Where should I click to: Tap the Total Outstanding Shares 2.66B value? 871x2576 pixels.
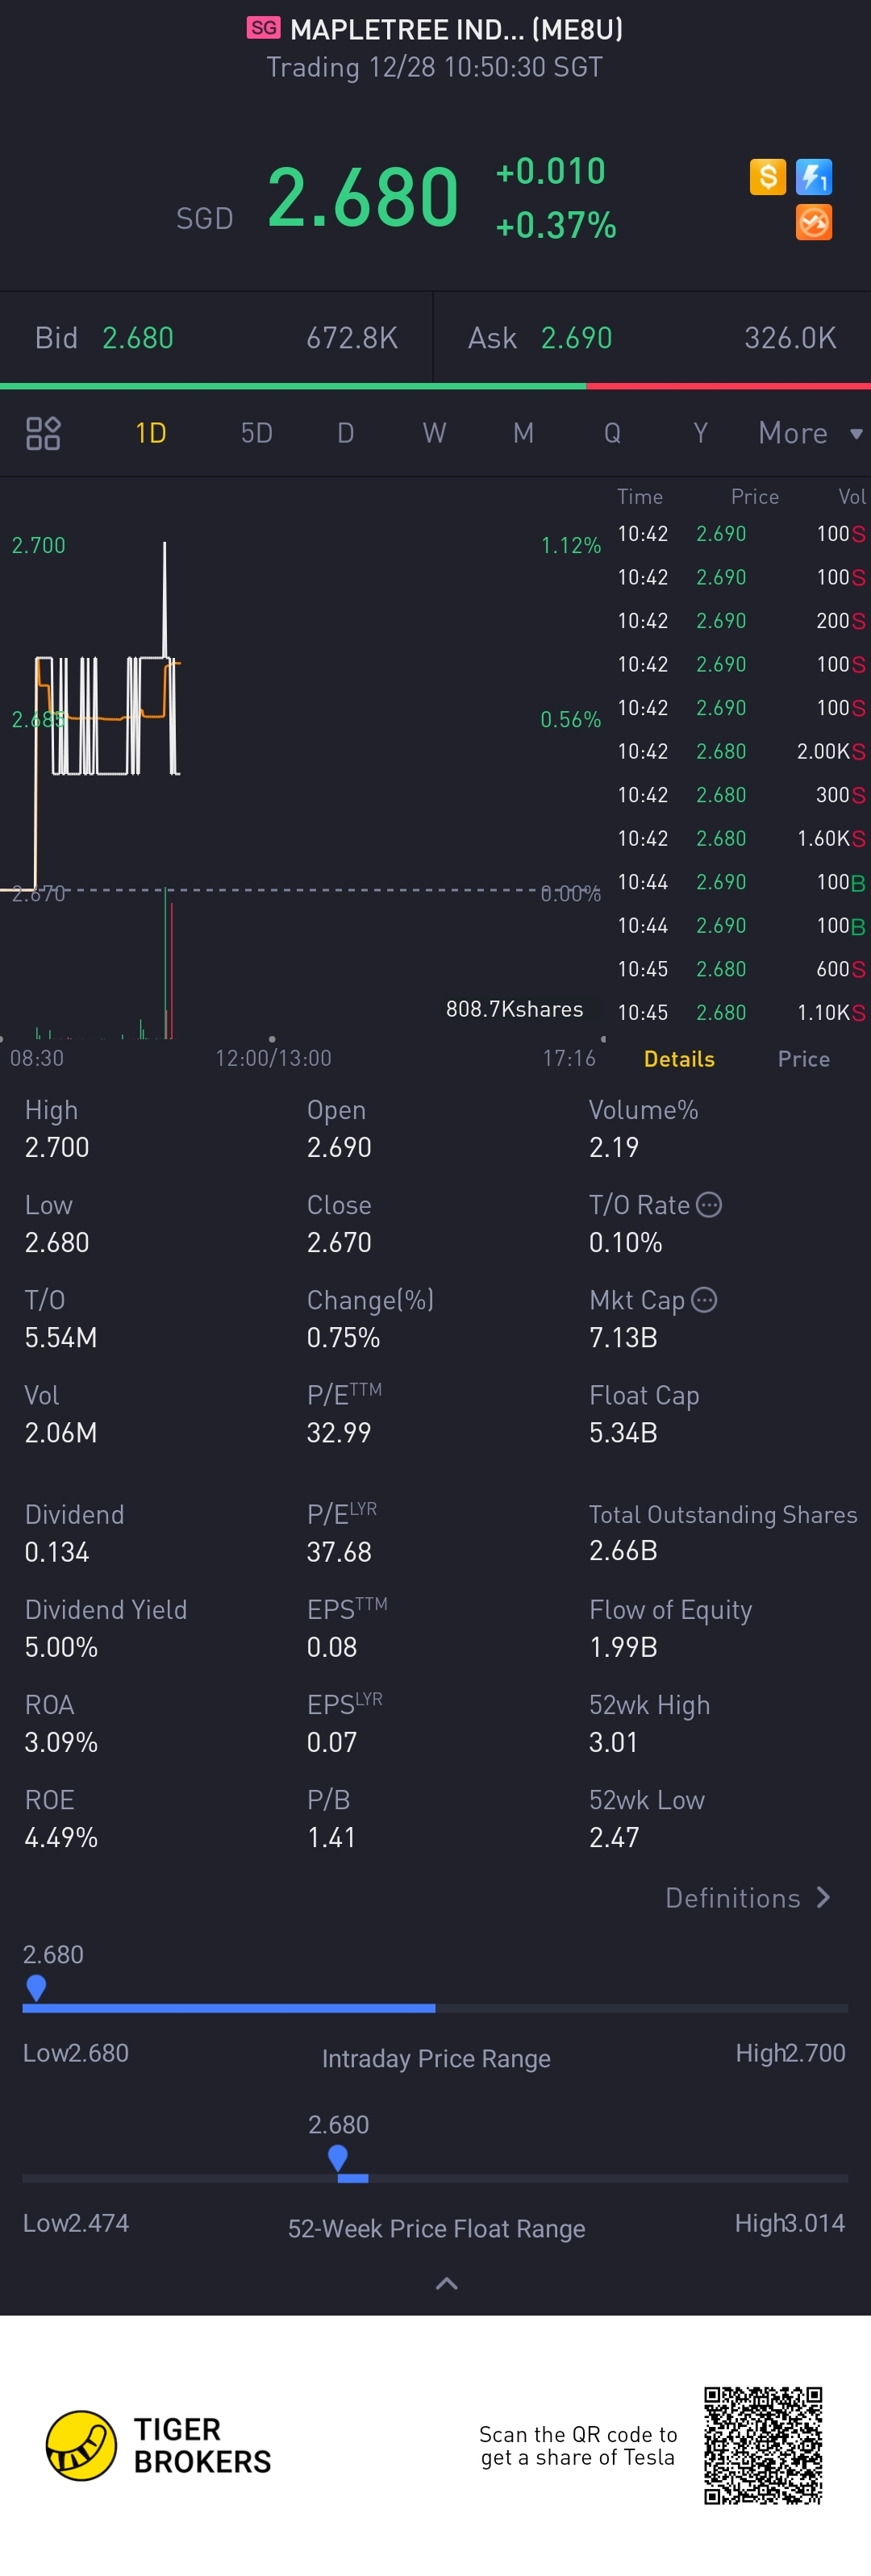coord(623,1550)
